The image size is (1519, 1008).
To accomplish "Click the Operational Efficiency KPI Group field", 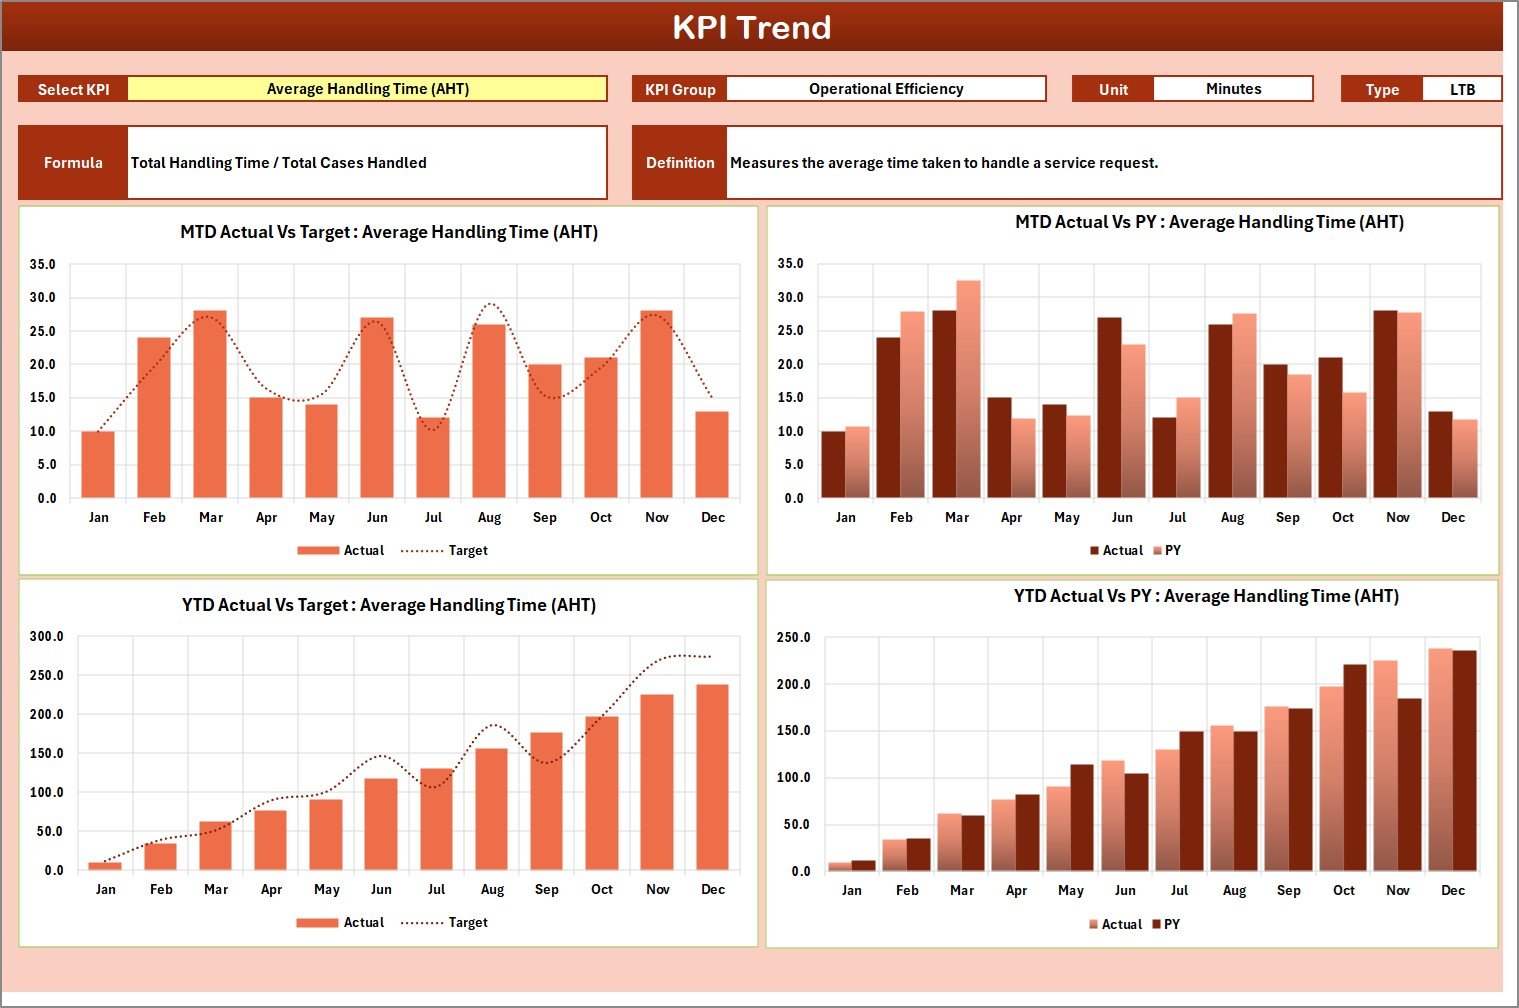I will 885,89.
